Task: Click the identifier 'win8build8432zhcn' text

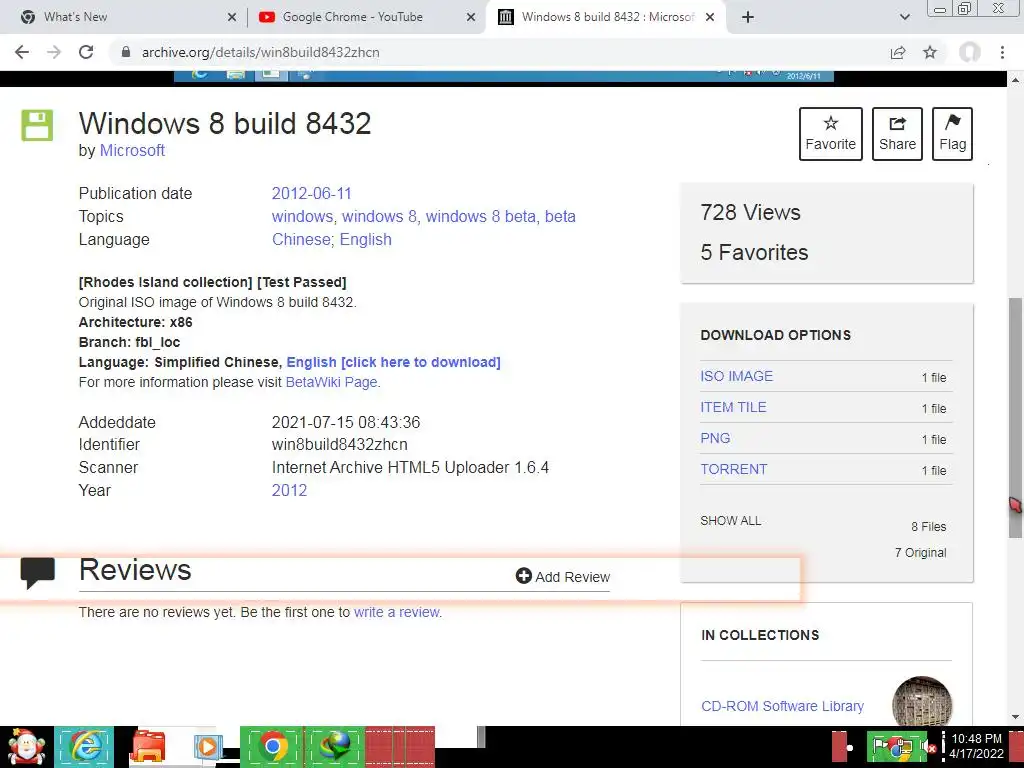Action: pyautogui.click(x=340, y=445)
